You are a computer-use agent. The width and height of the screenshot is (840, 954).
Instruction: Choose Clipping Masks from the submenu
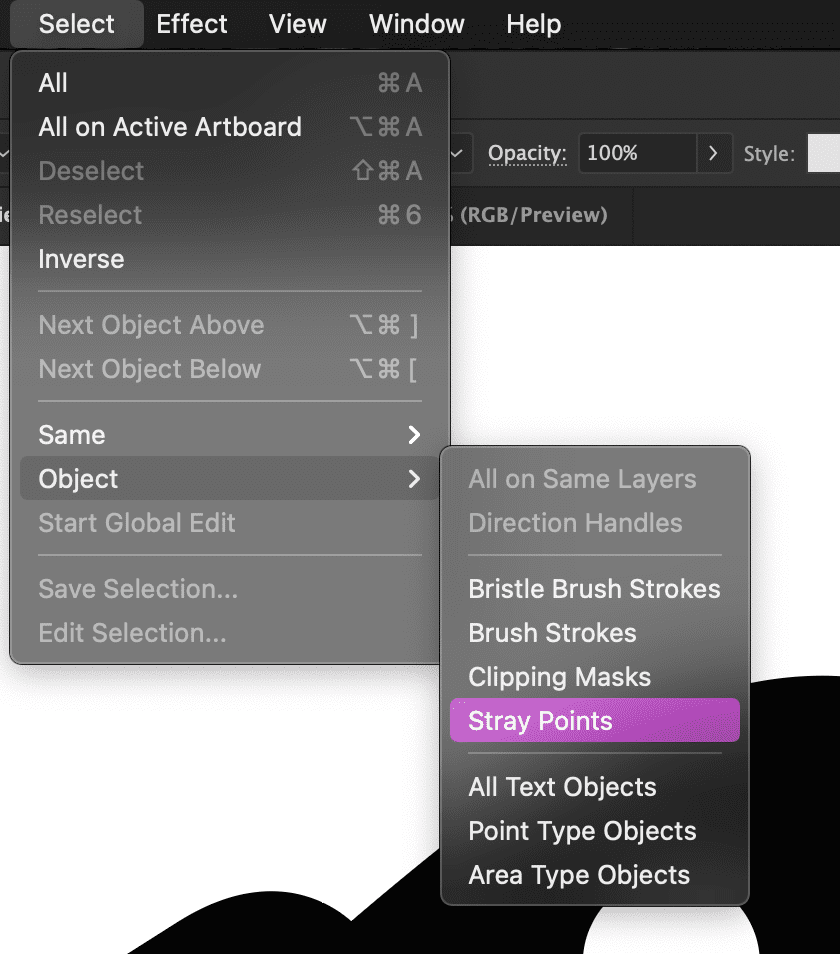pos(559,677)
